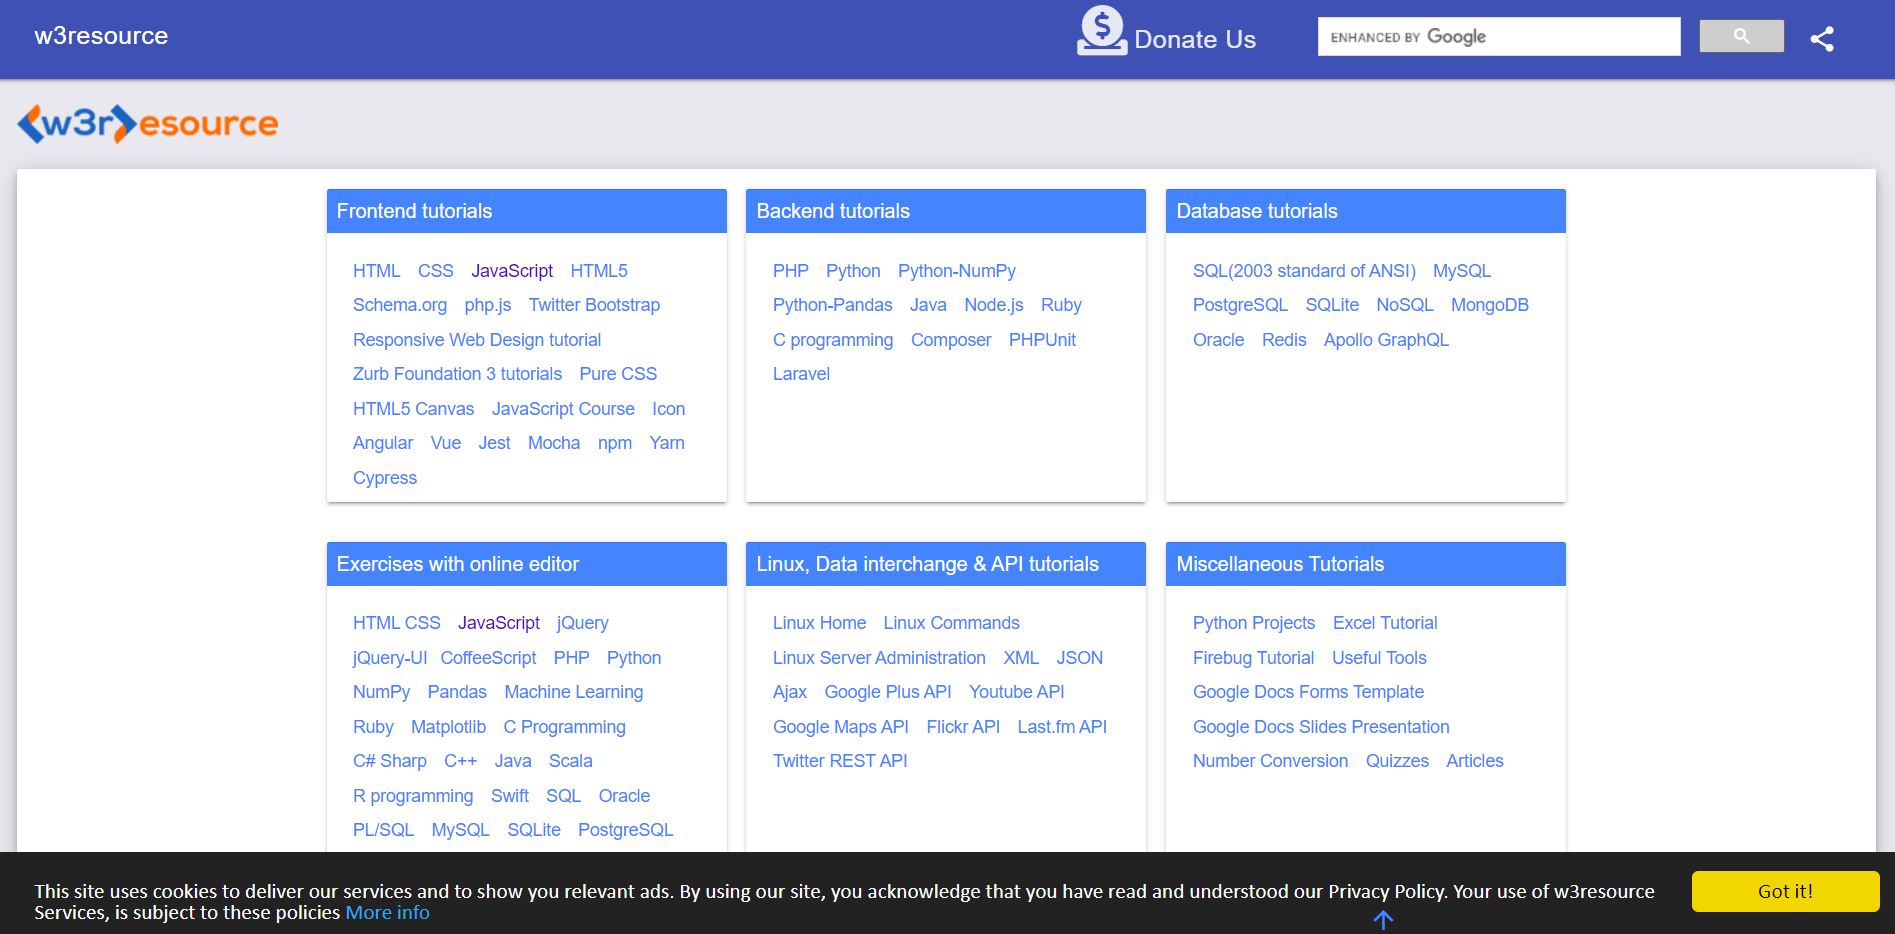Open the Donate Us link
The width and height of the screenshot is (1895, 934).
point(1194,40)
